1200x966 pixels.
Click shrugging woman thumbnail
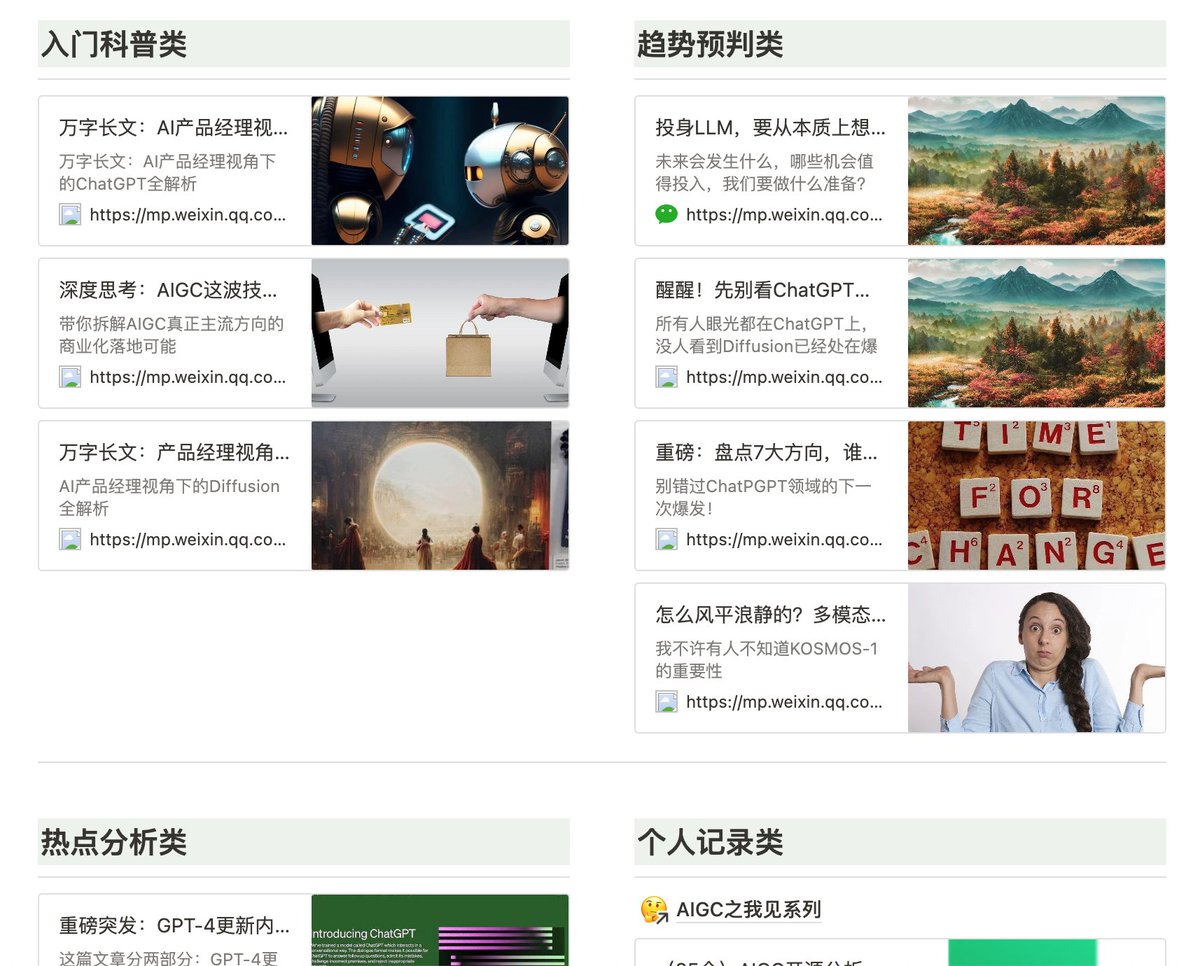[1036, 658]
